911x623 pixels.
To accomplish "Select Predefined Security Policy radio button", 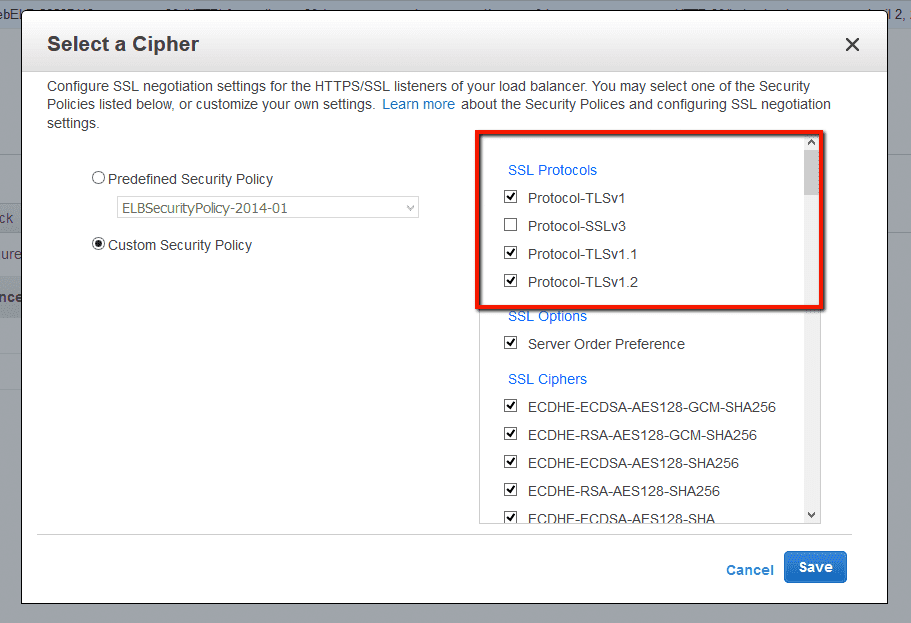I will tap(98, 178).
